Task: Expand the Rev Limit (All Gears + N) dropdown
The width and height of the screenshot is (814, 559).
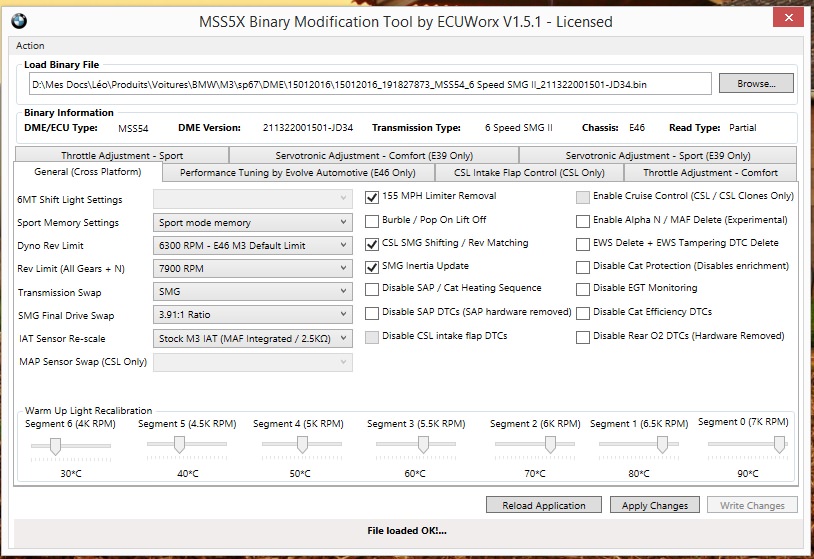Action: [x=253, y=268]
